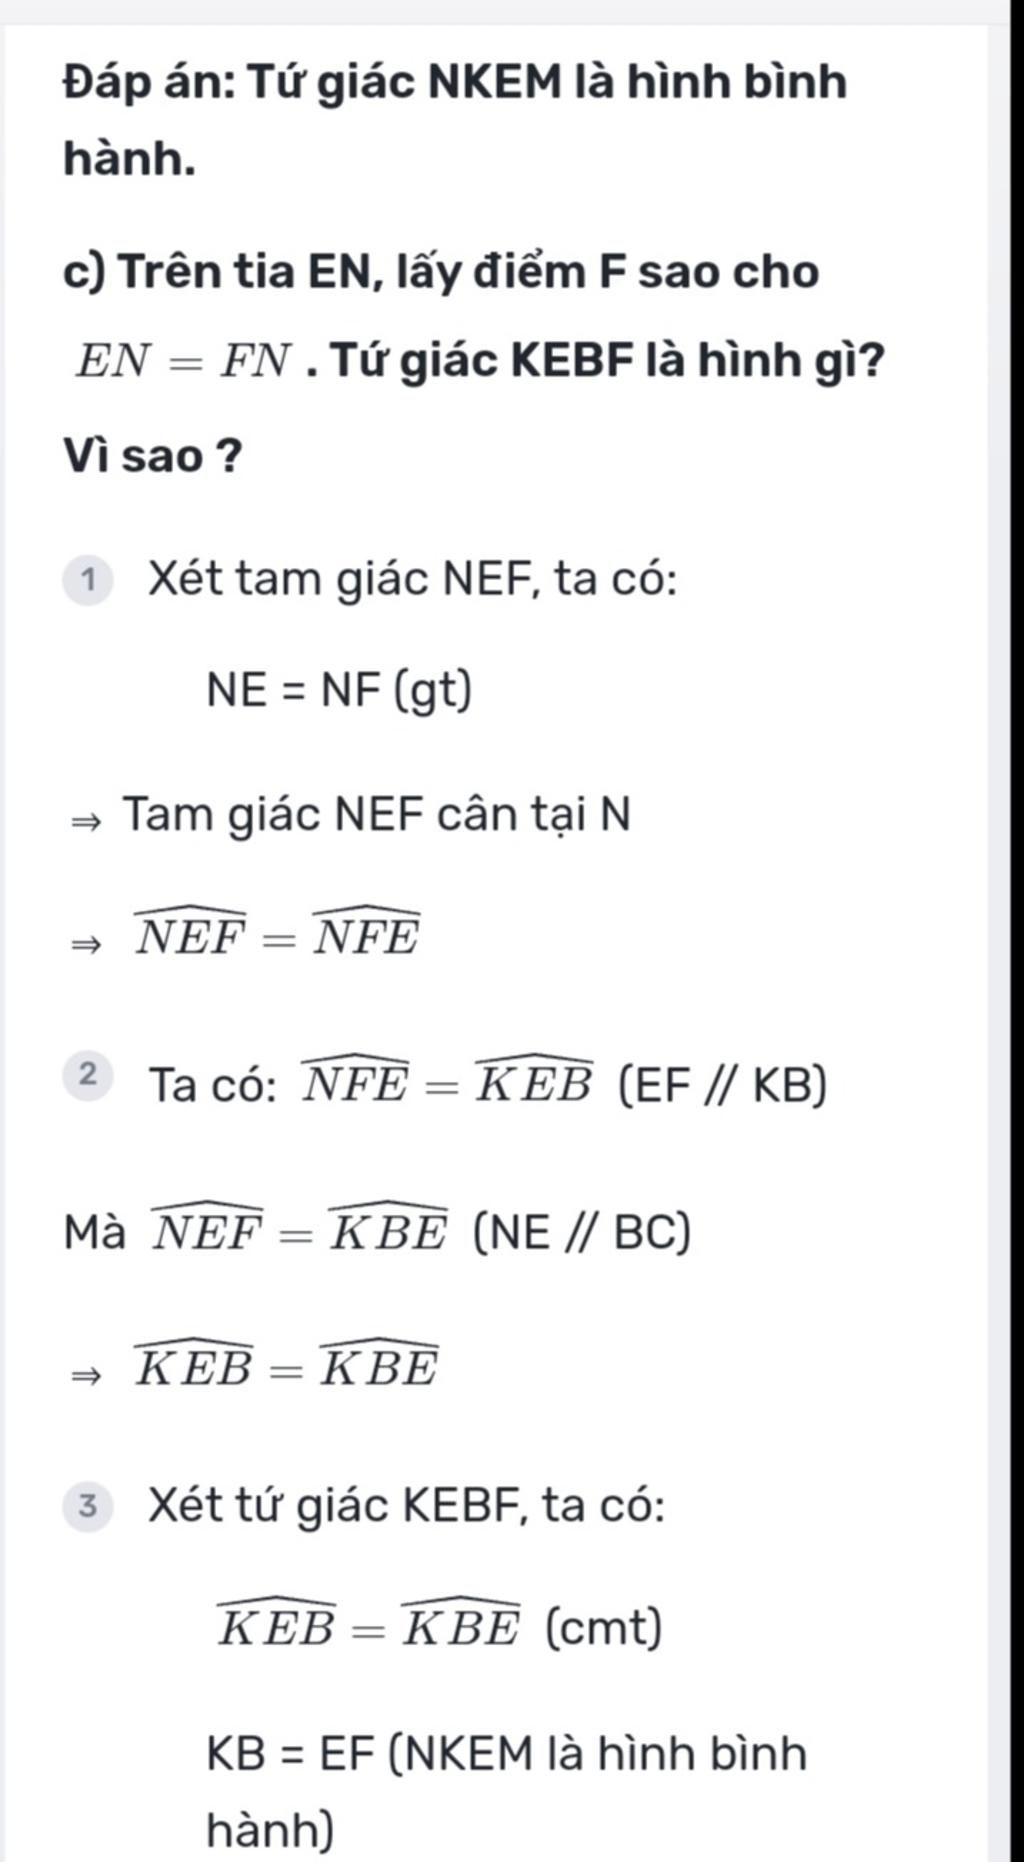Click the text 'Vì sao ?'
Screen dimensions: 1024x1862
point(152,456)
